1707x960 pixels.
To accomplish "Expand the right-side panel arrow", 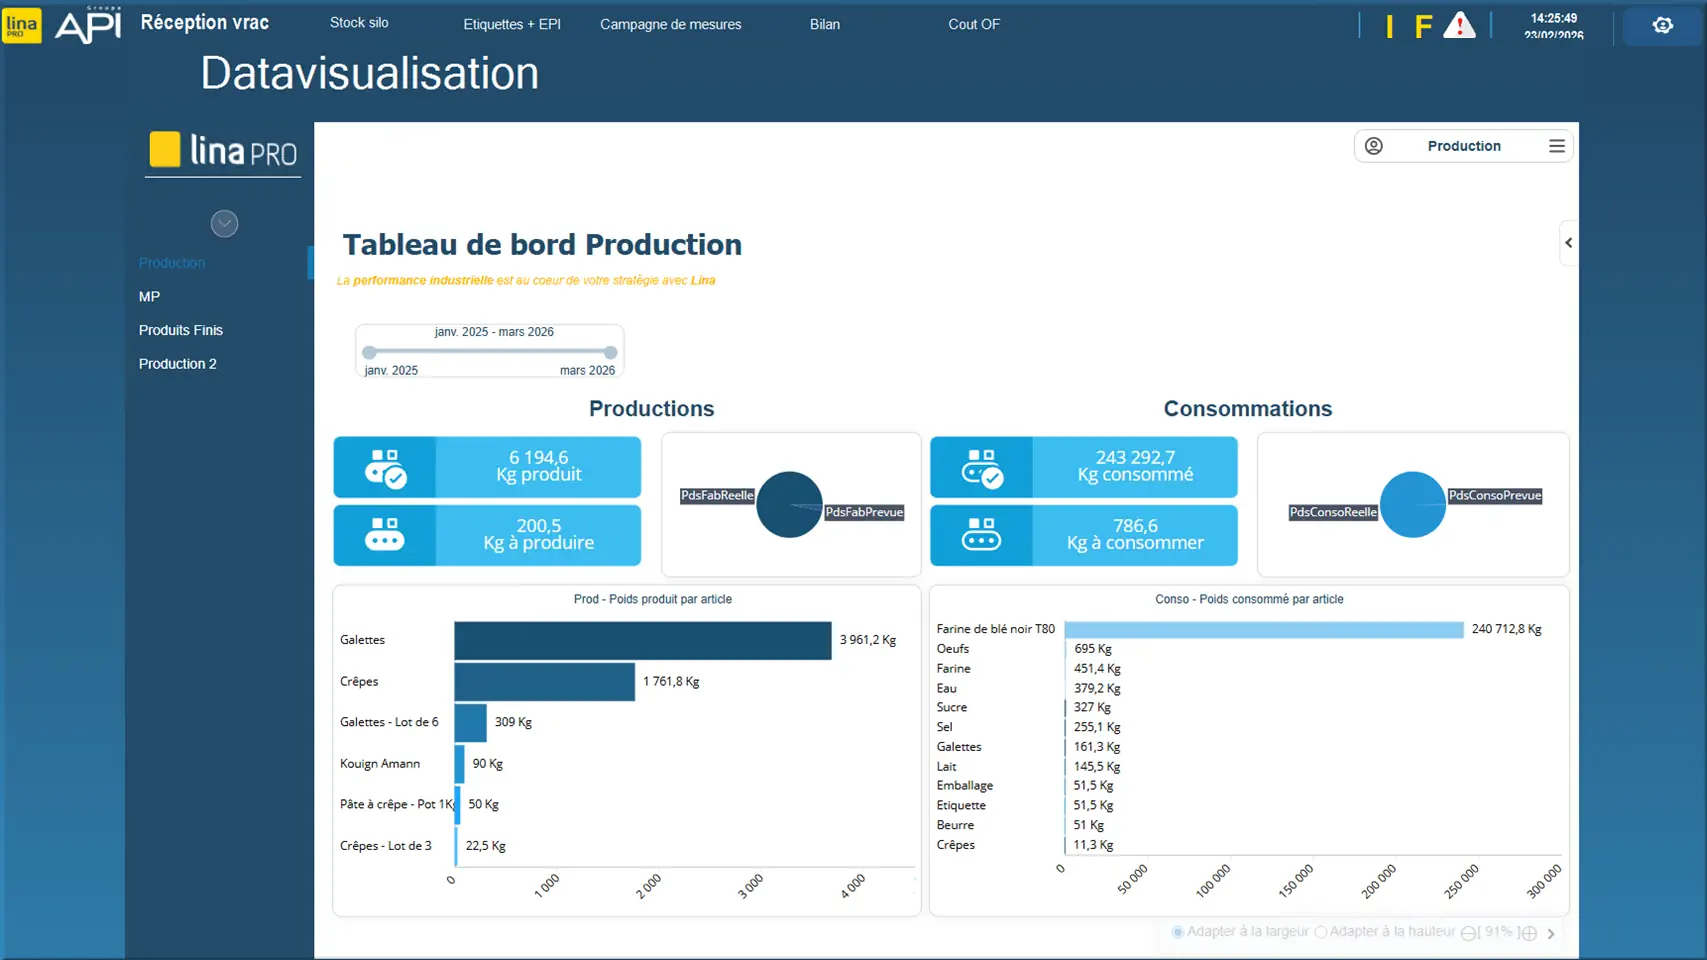I will [1568, 243].
